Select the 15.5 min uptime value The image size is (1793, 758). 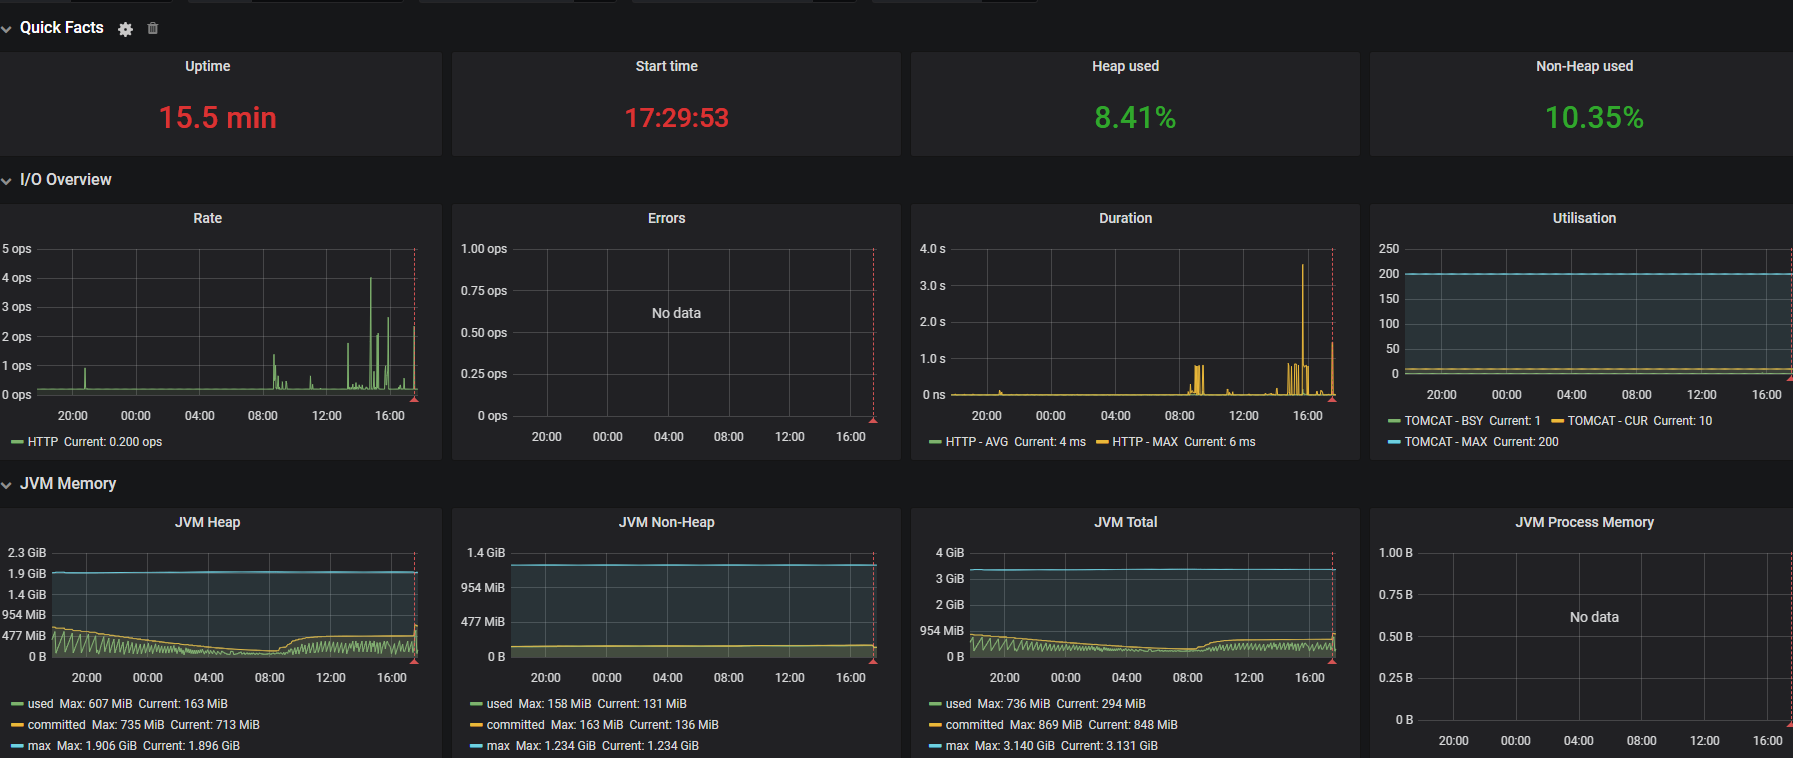pyautogui.click(x=218, y=118)
